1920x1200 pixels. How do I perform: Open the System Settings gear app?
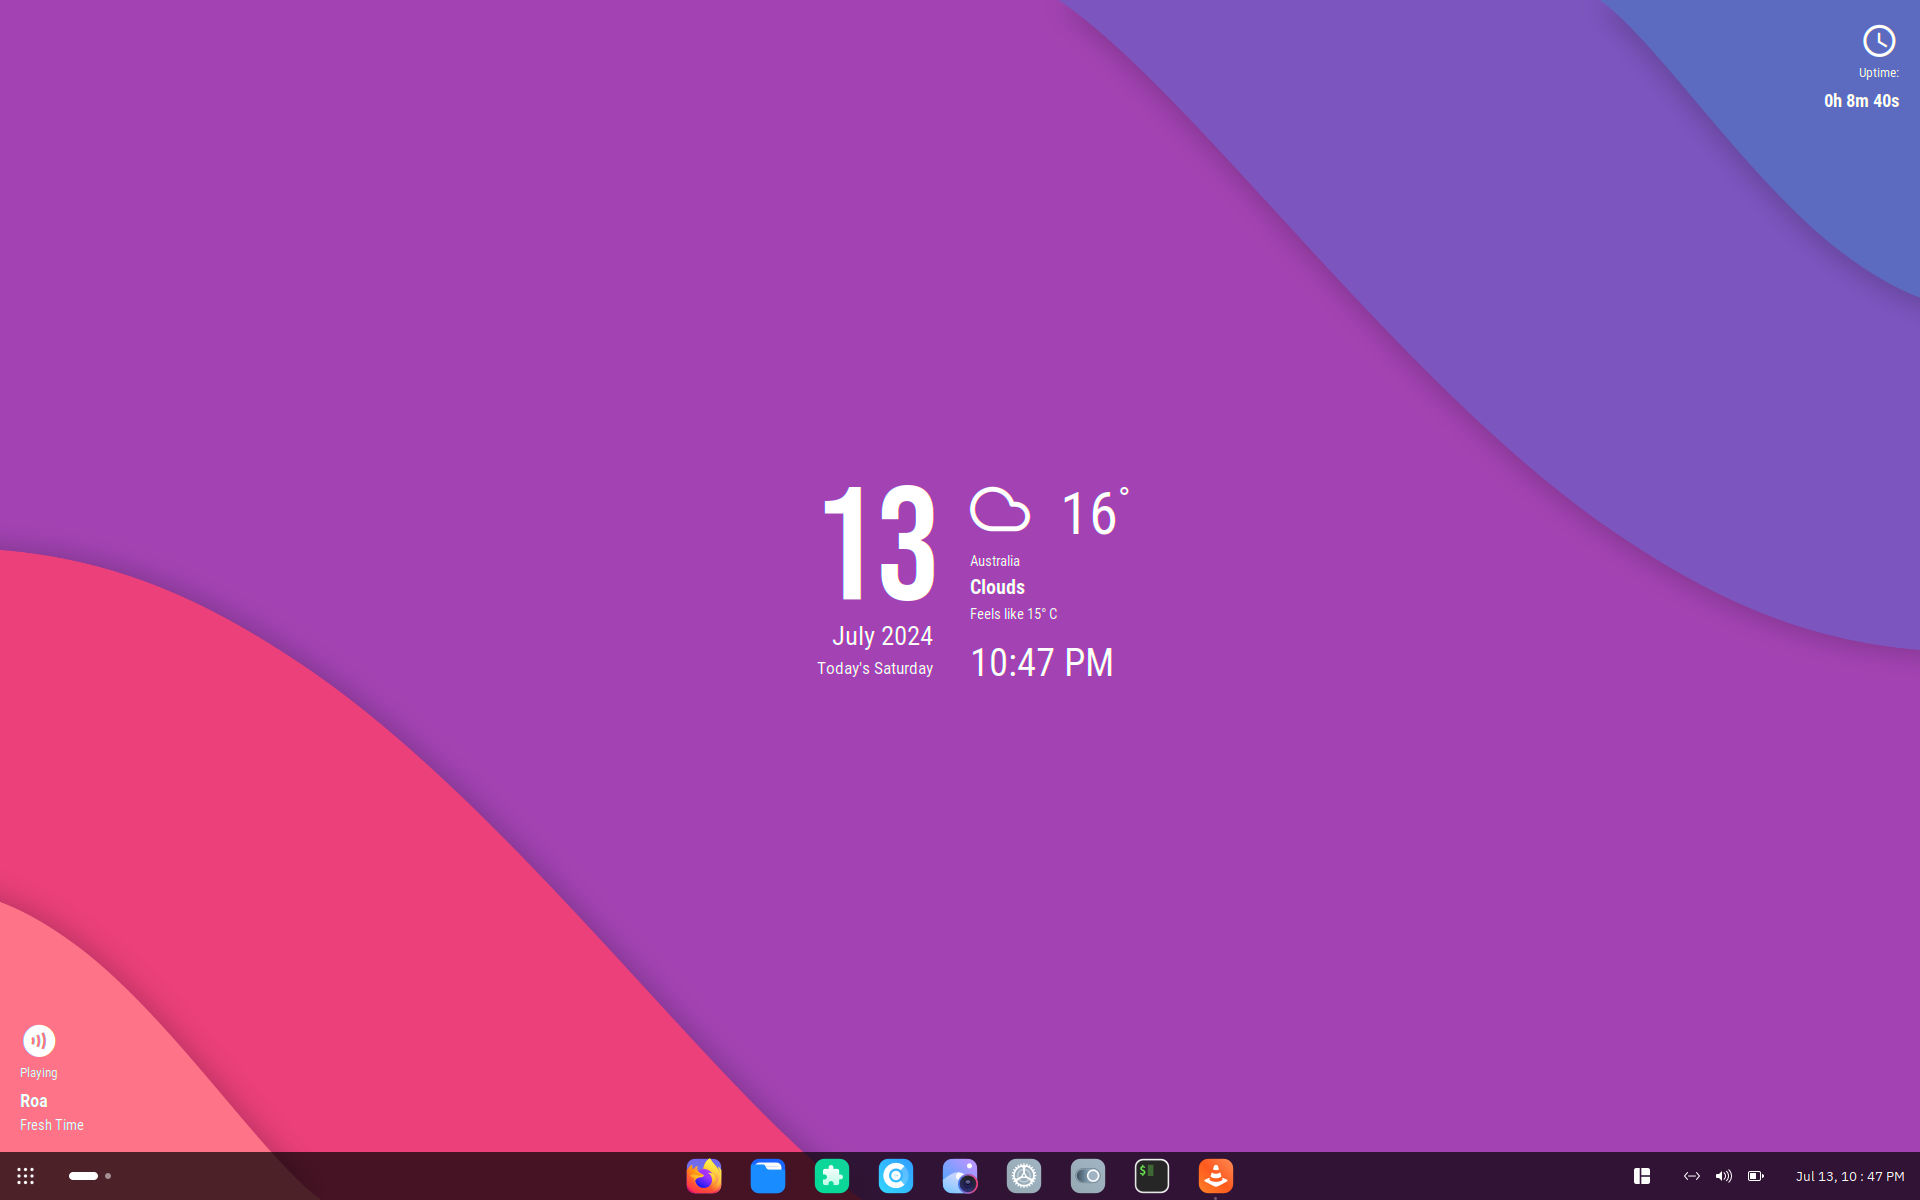1024,1176
